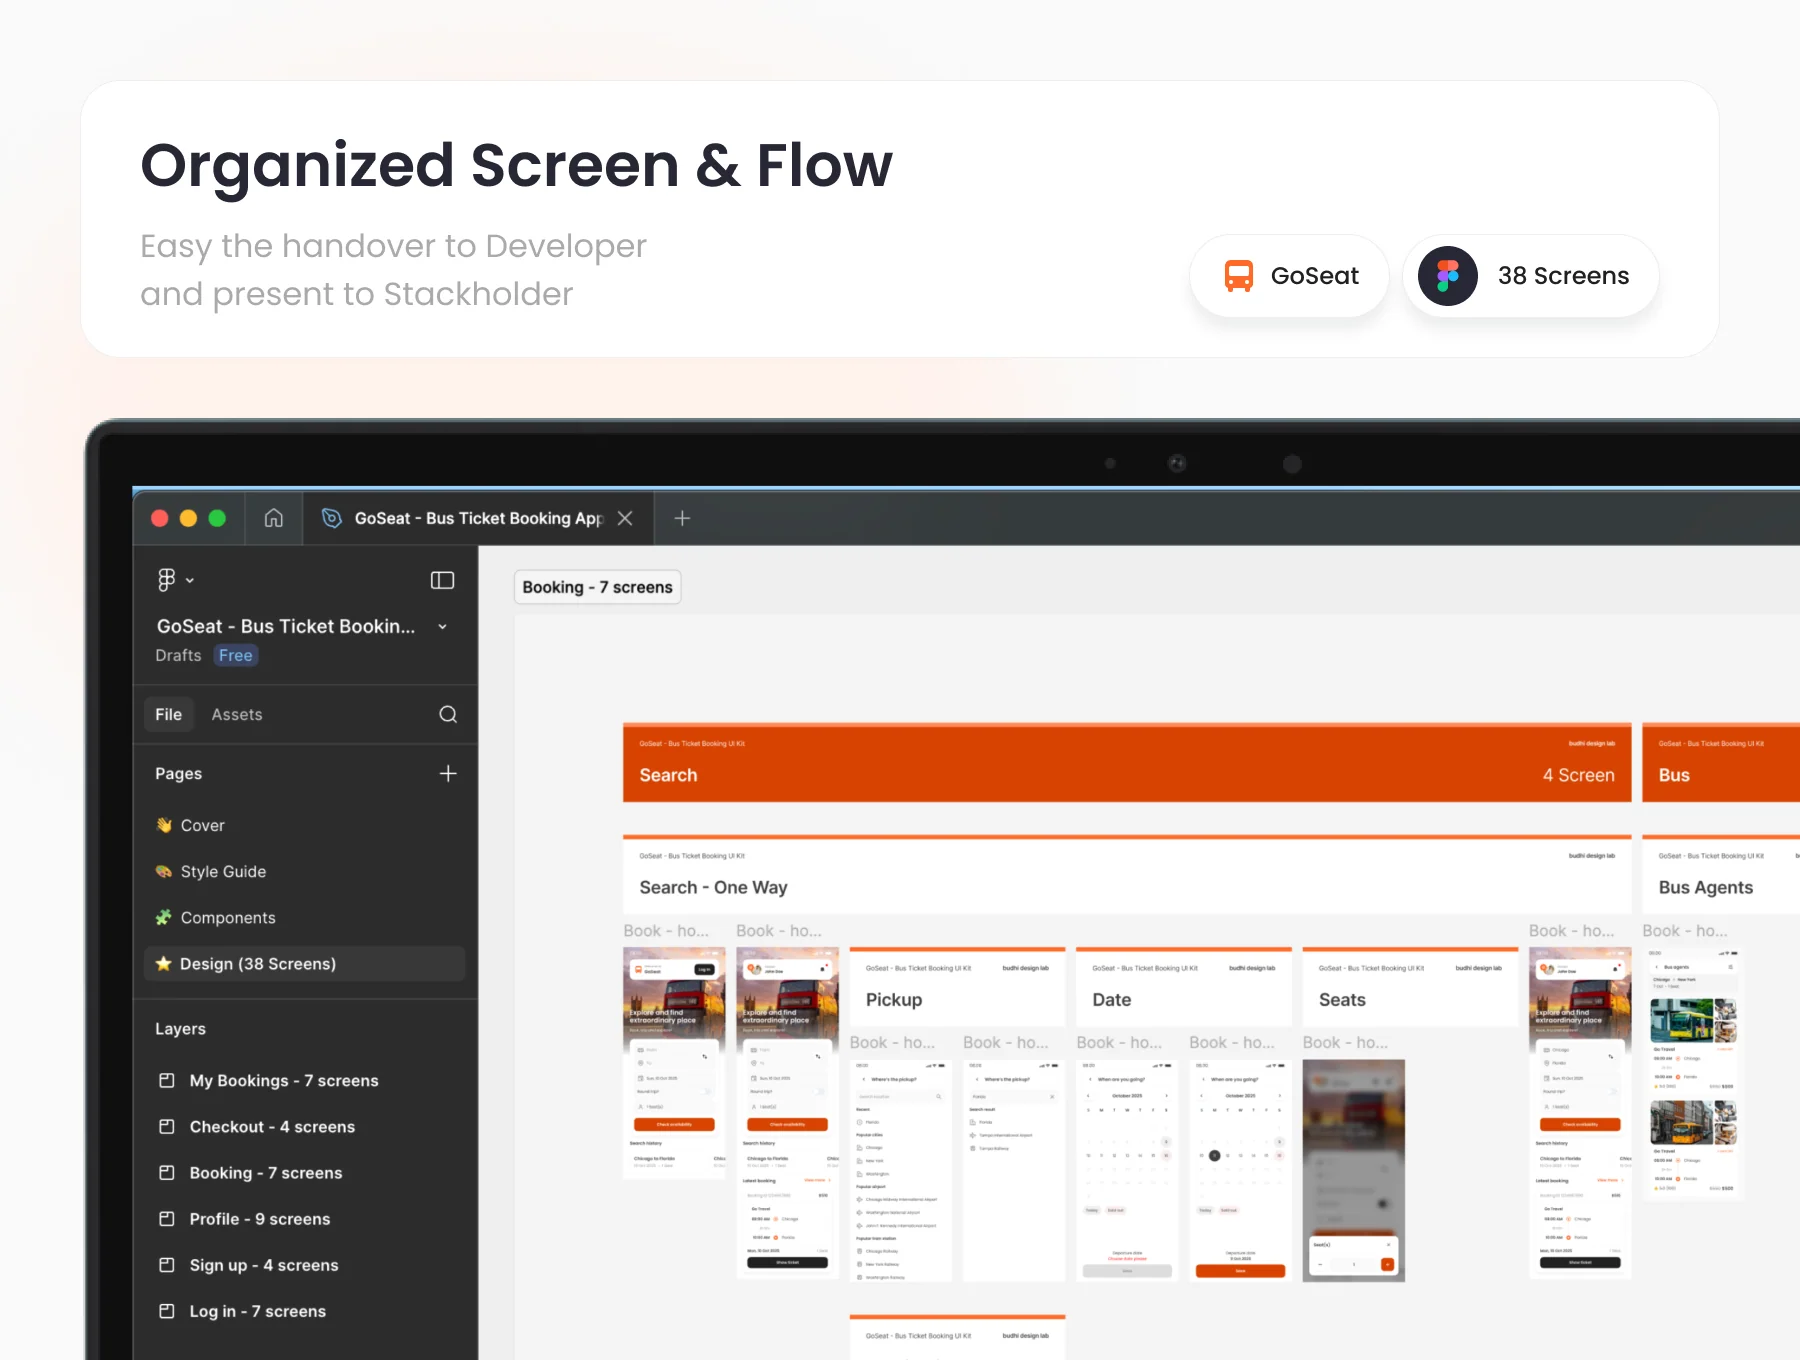This screenshot has width=1800, height=1360.
Task: Select the Search - One Way header frame
Action: click(1127, 875)
